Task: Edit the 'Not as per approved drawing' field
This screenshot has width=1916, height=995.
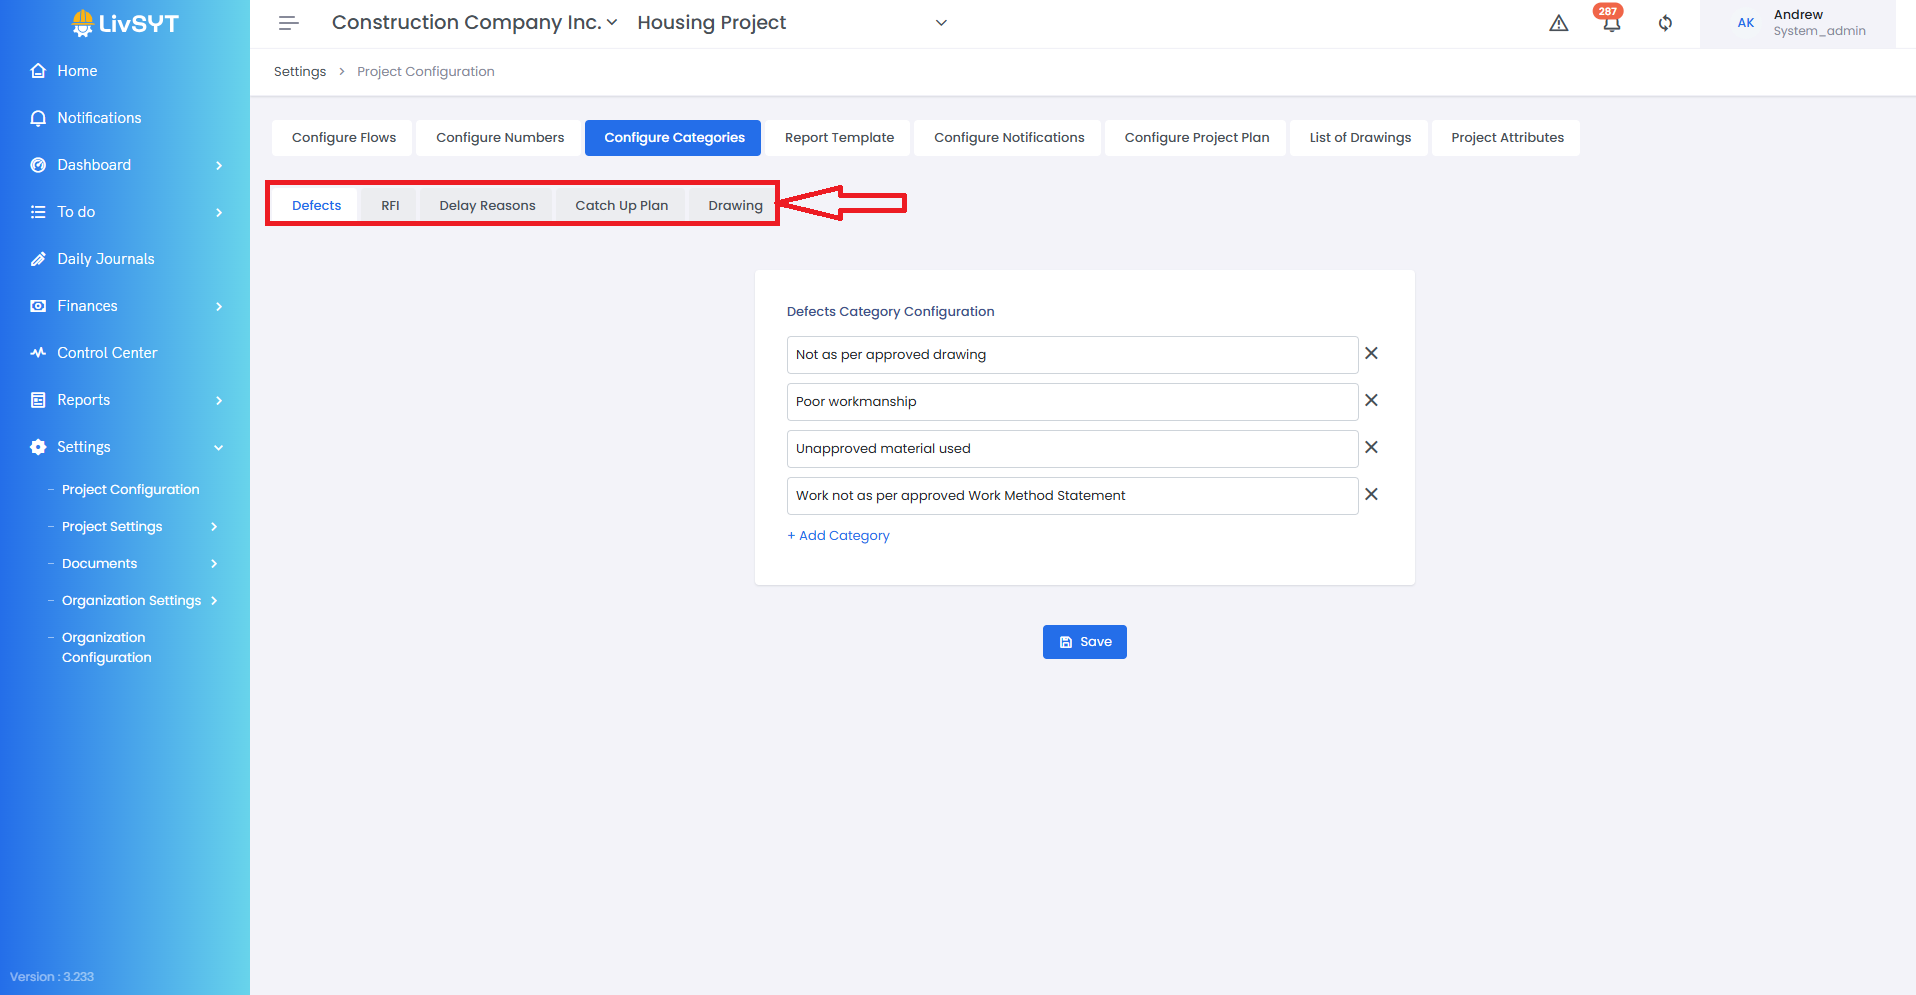Action: pyautogui.click(x=1071, y=355)
